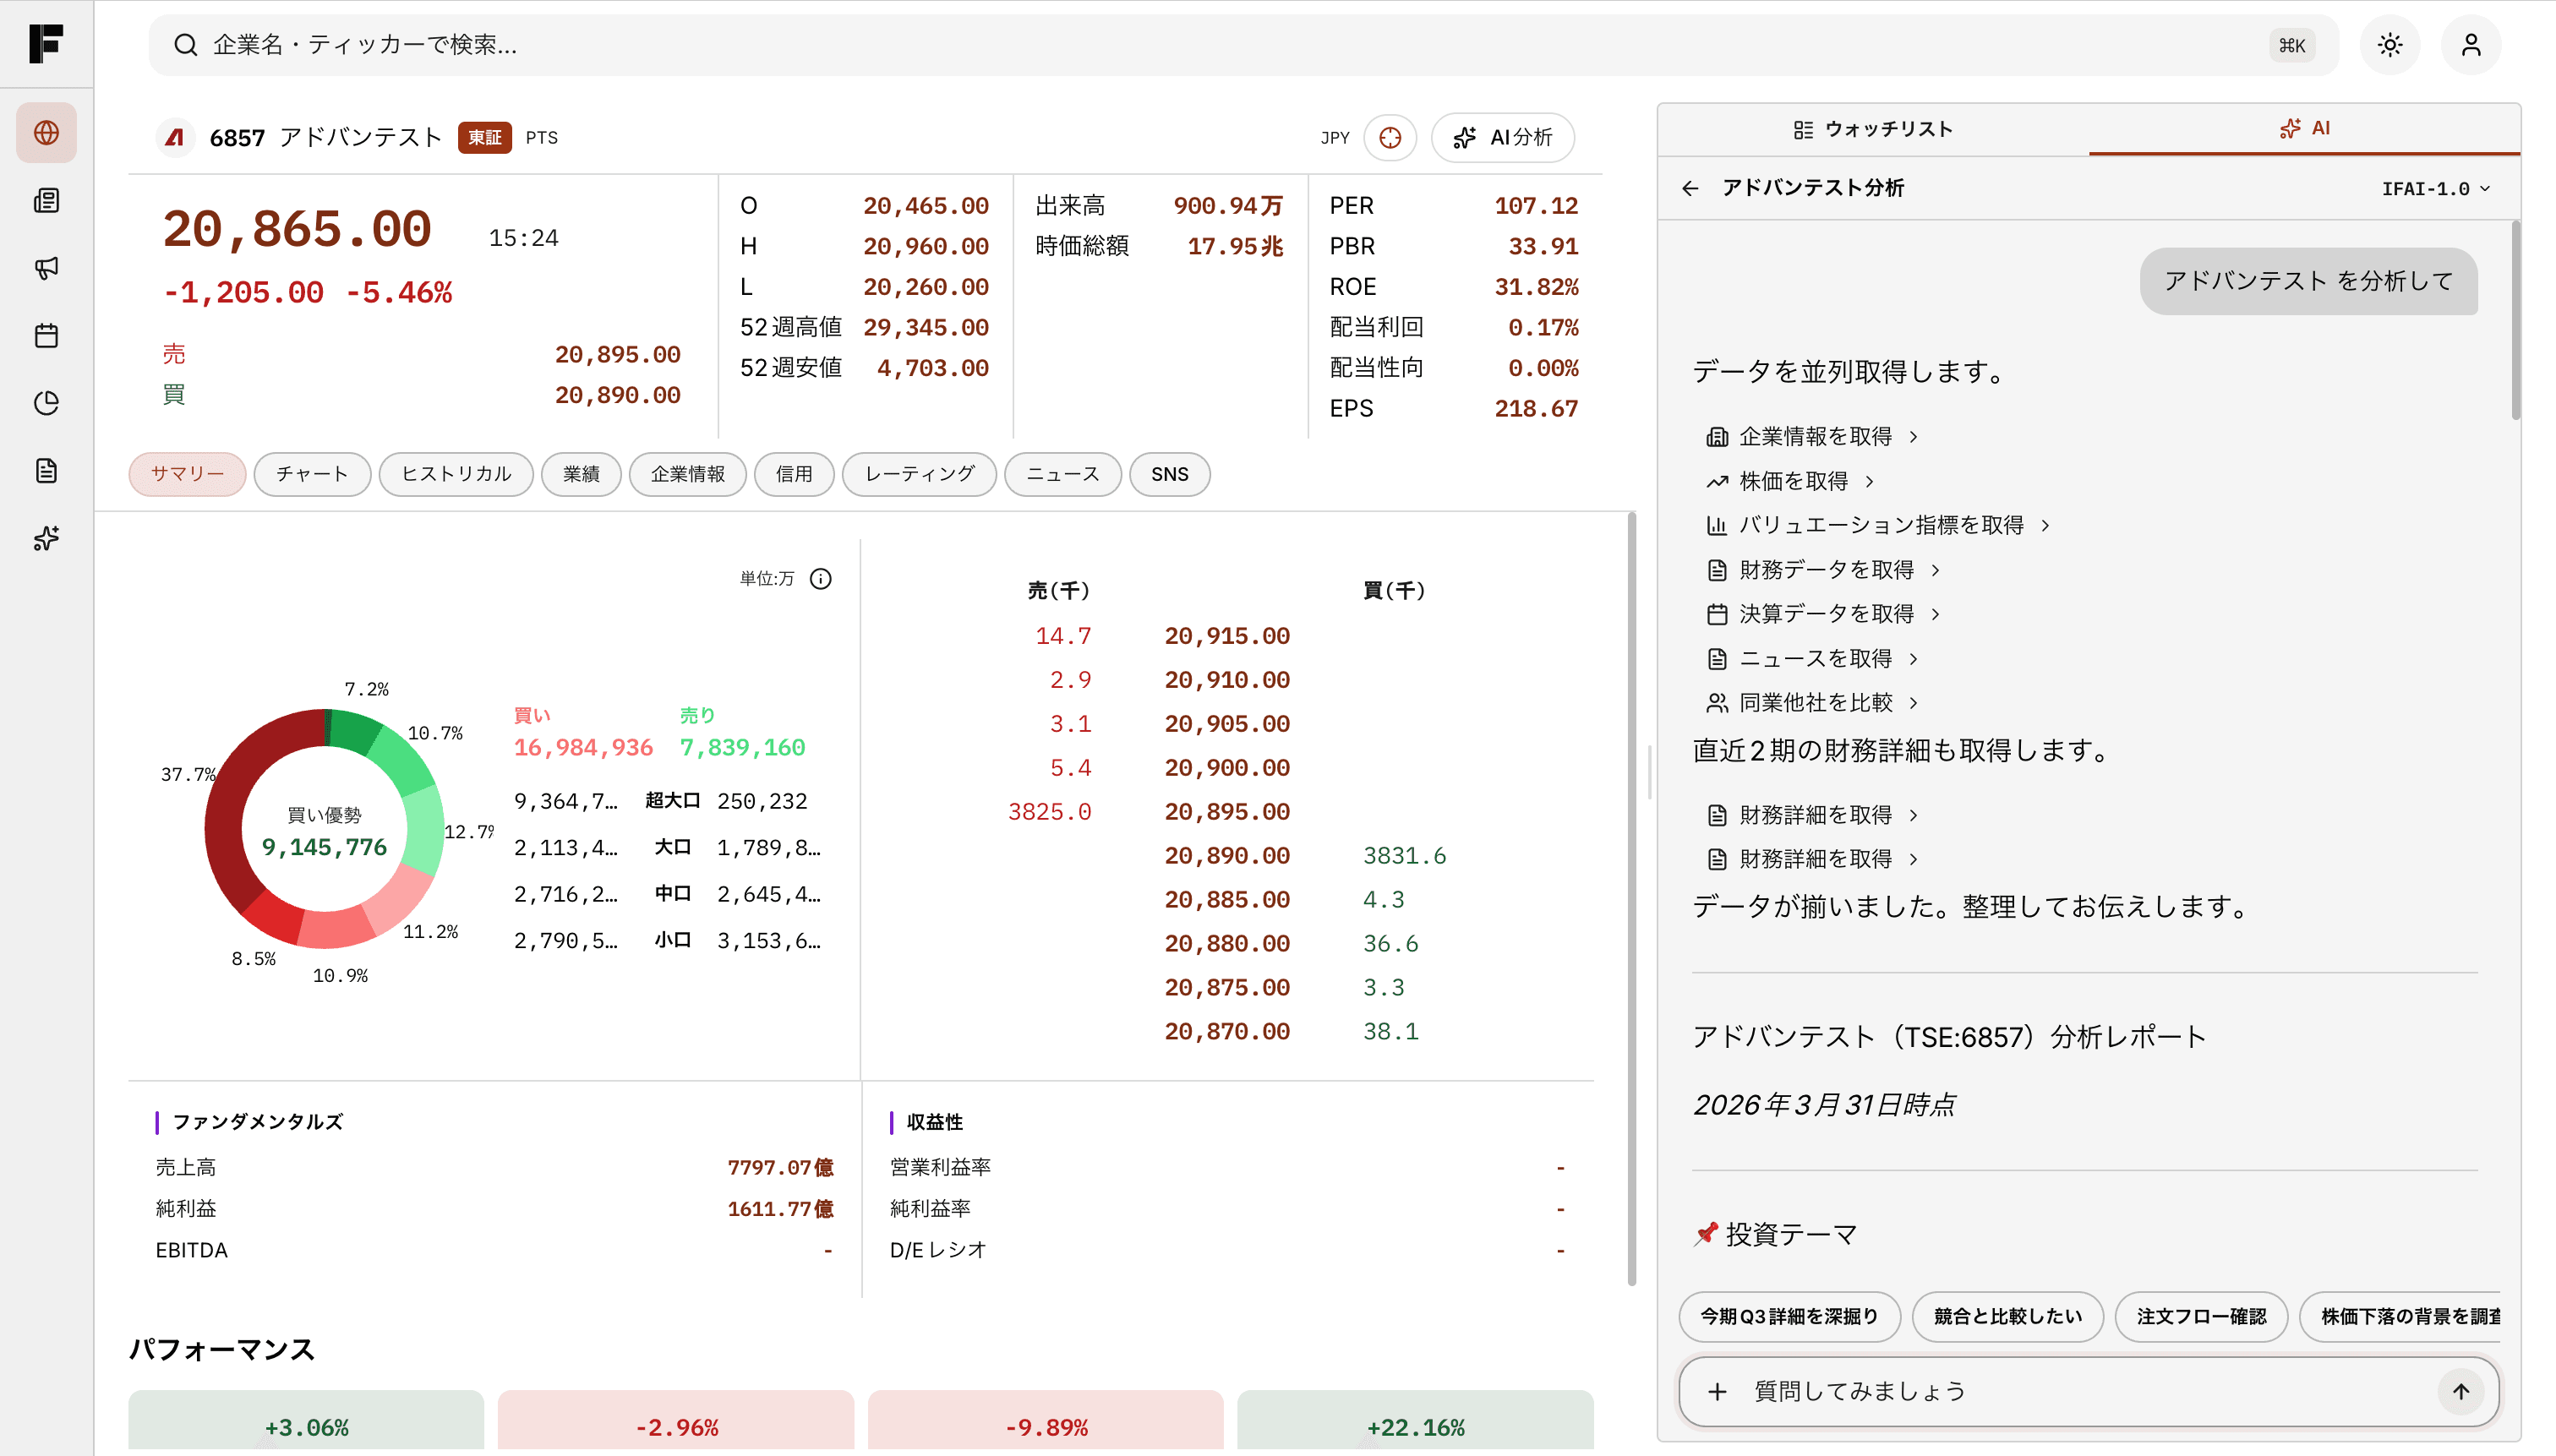The image size is (2556, 1456).
Task: Select the pie chart icon in the sidebar
Action: pyautogui.click(x=46, y=403)
